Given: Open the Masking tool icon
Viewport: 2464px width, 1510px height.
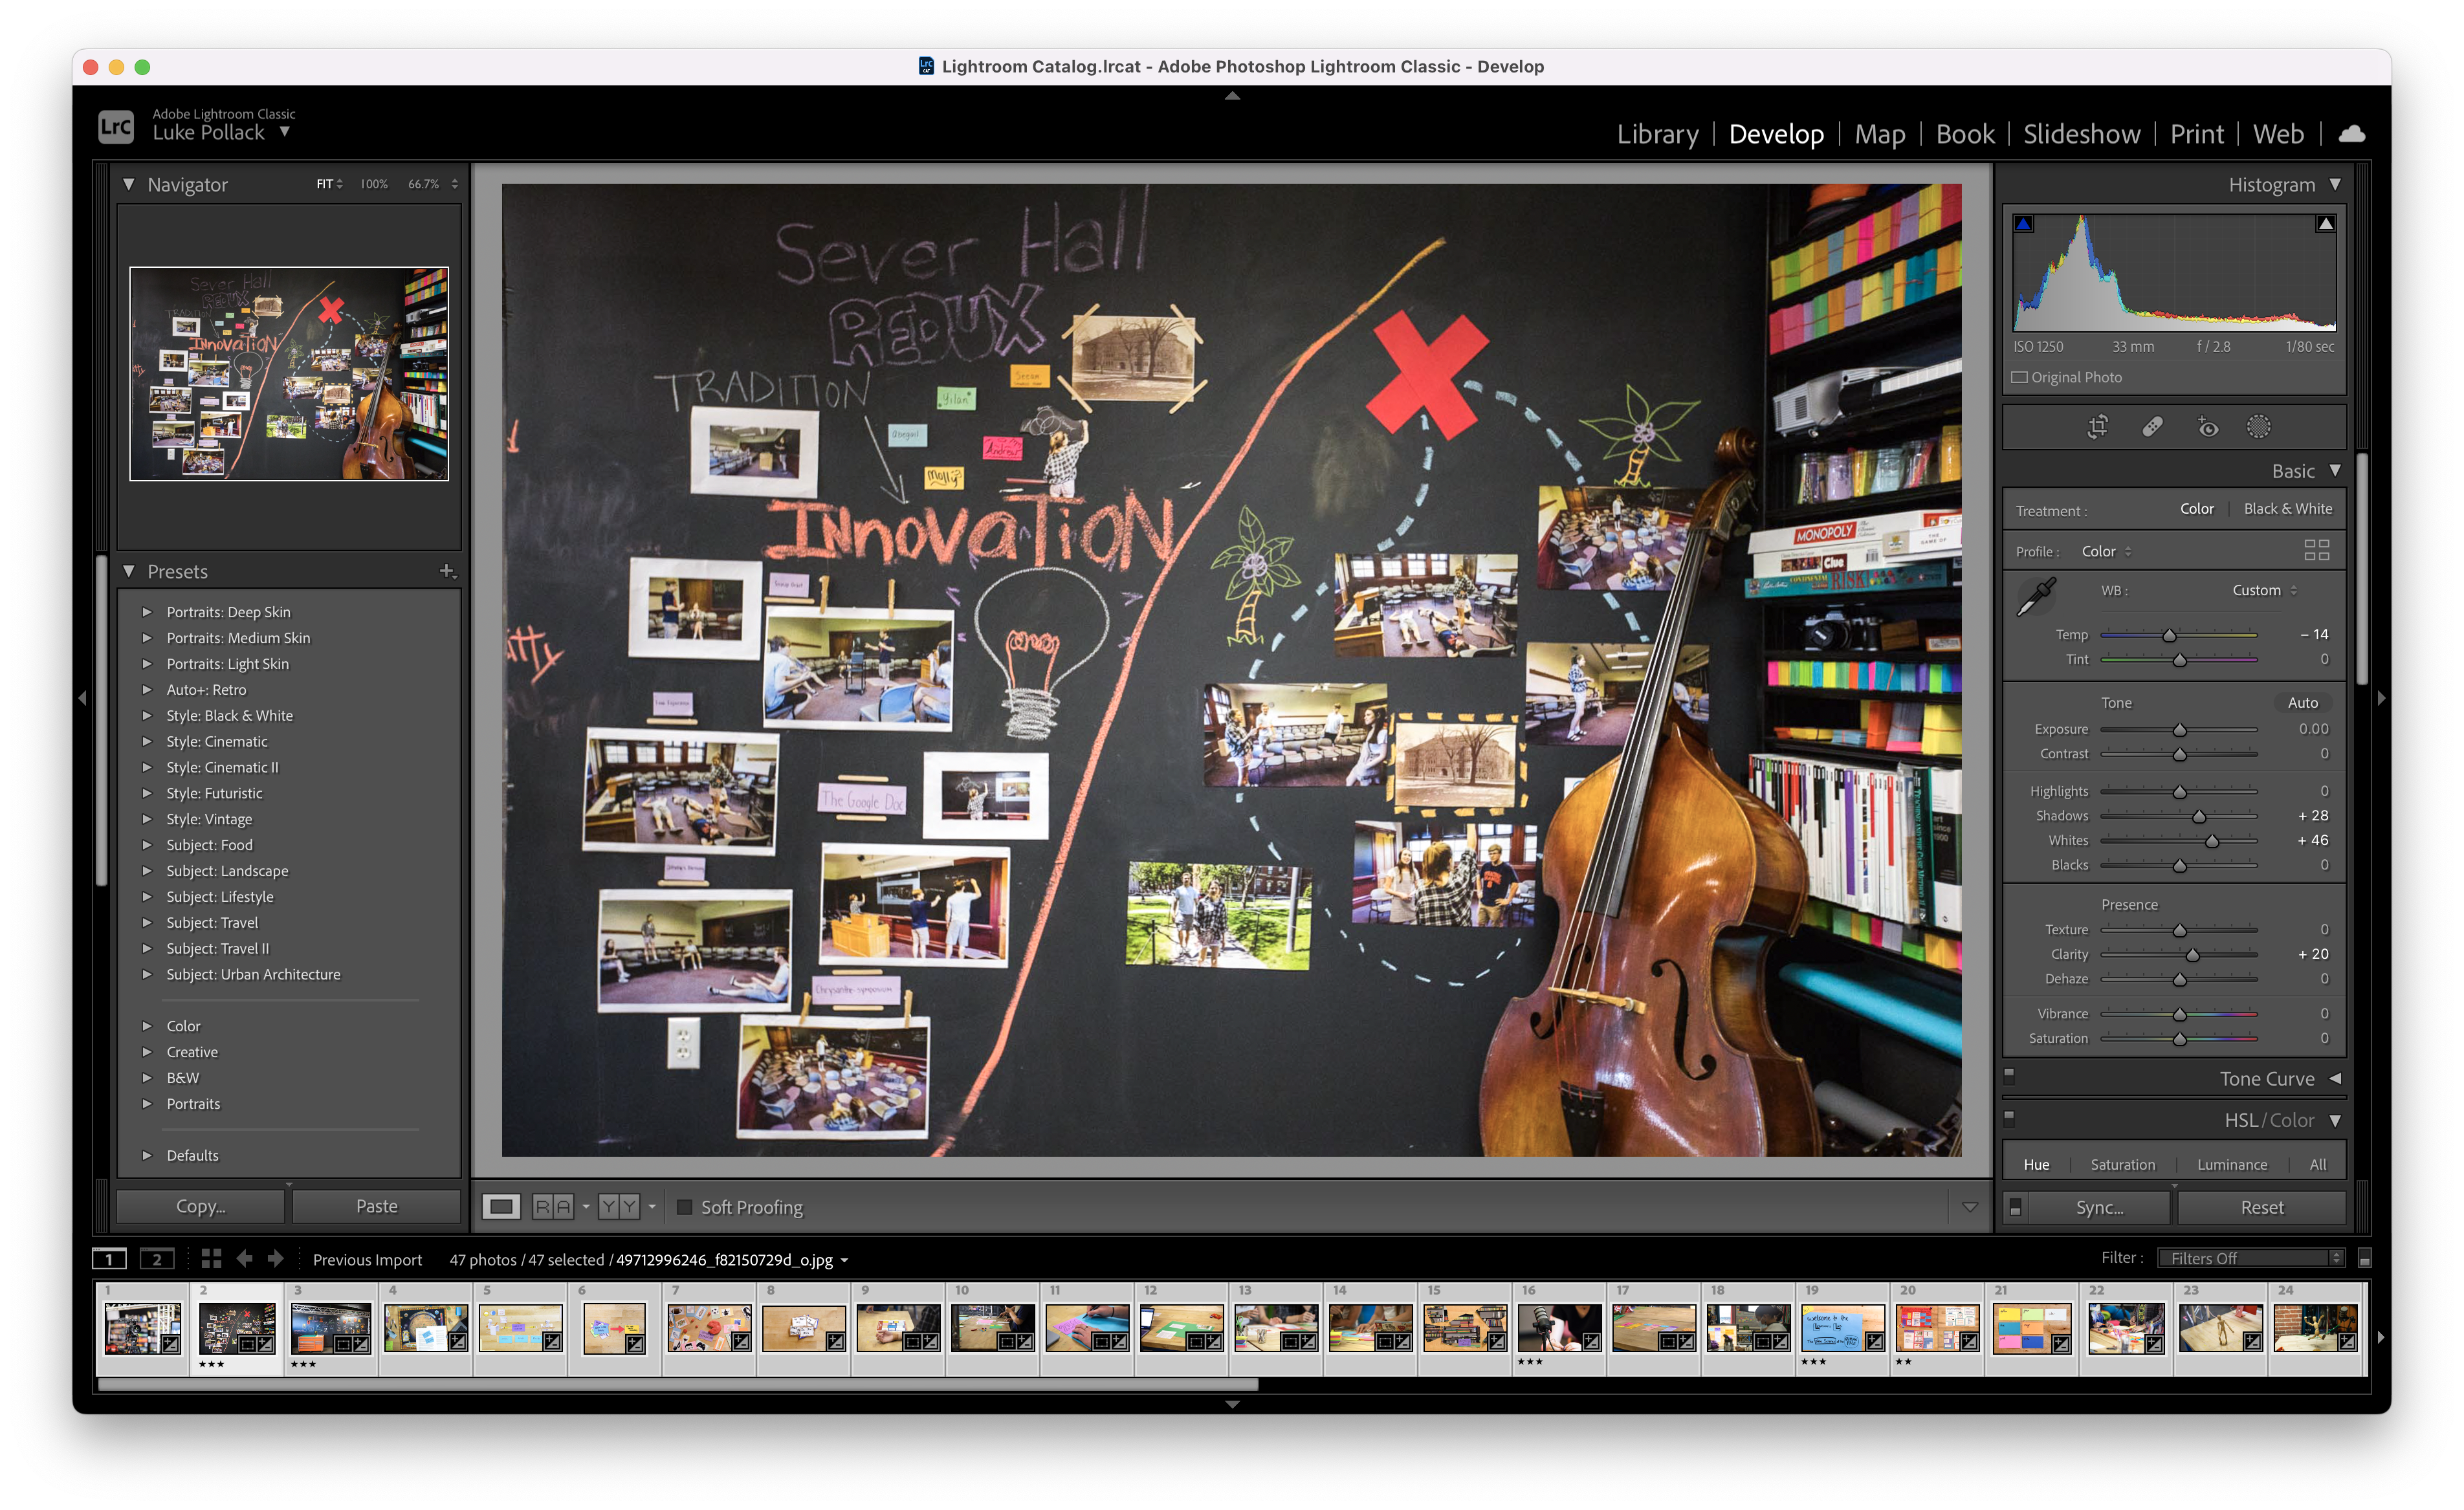Looking at the screenshot, I should 2258,427.
